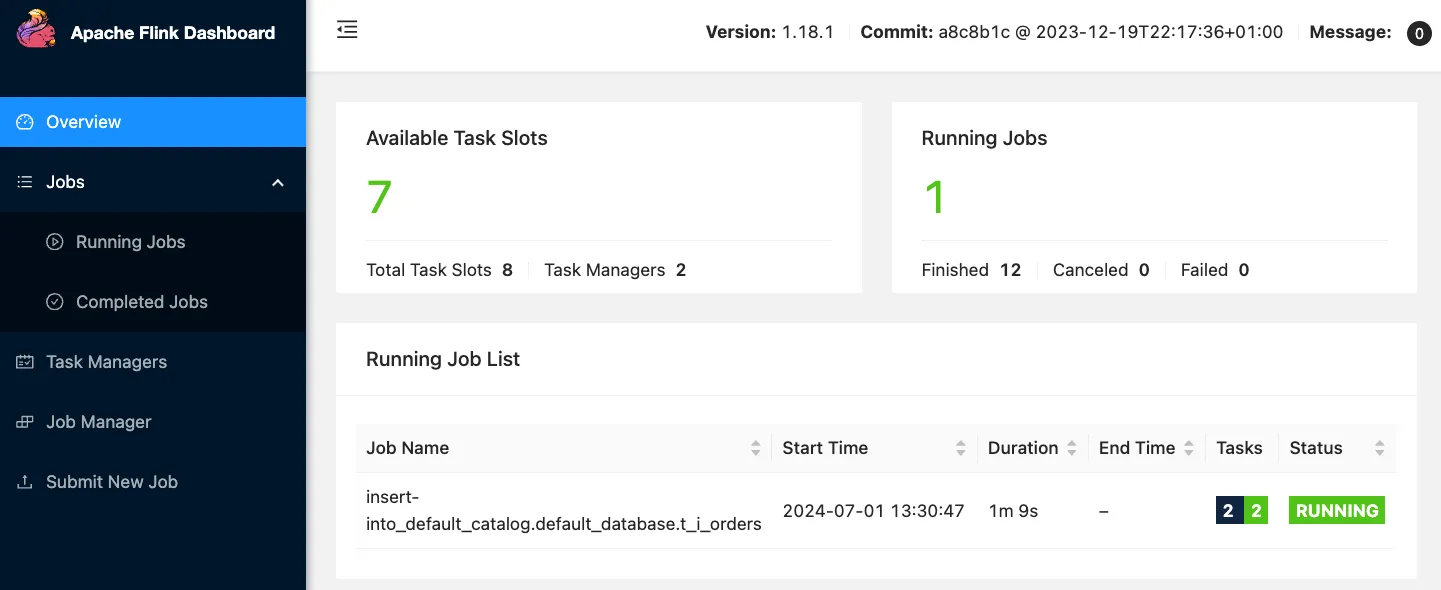Open the Task Managers menu item
This screenshot has height=590, width=1441.
coord(106,362)
